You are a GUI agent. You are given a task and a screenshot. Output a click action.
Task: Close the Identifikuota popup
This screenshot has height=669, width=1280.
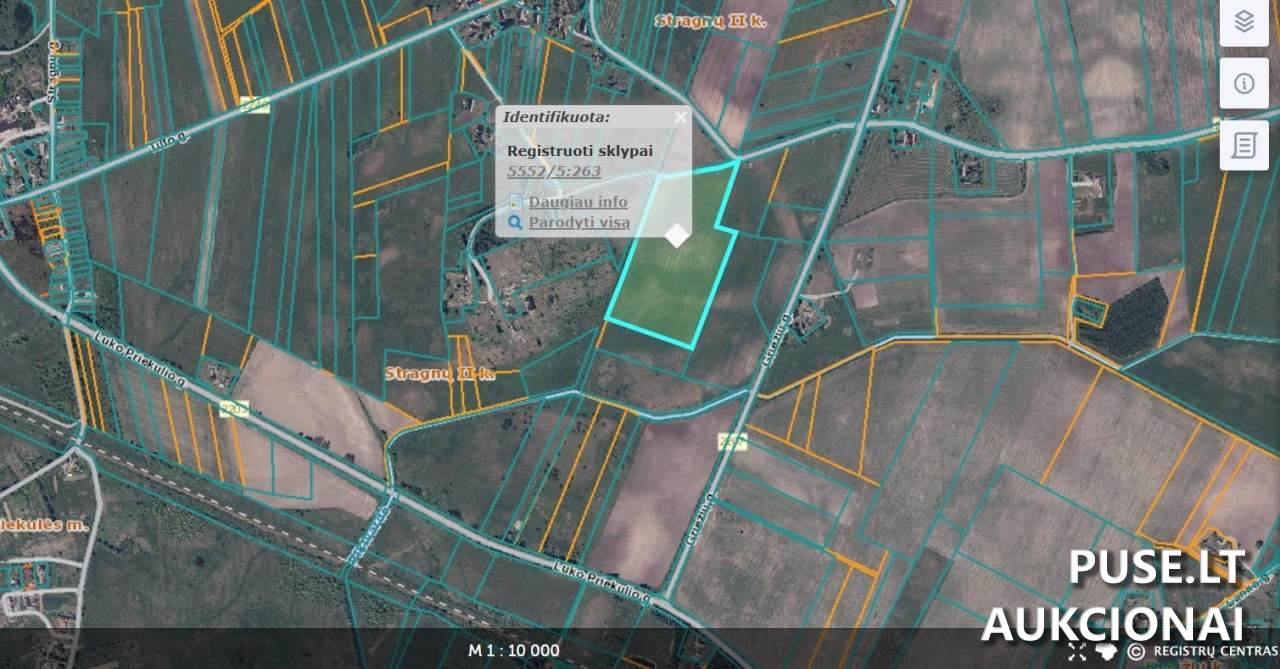coord(680,117)
